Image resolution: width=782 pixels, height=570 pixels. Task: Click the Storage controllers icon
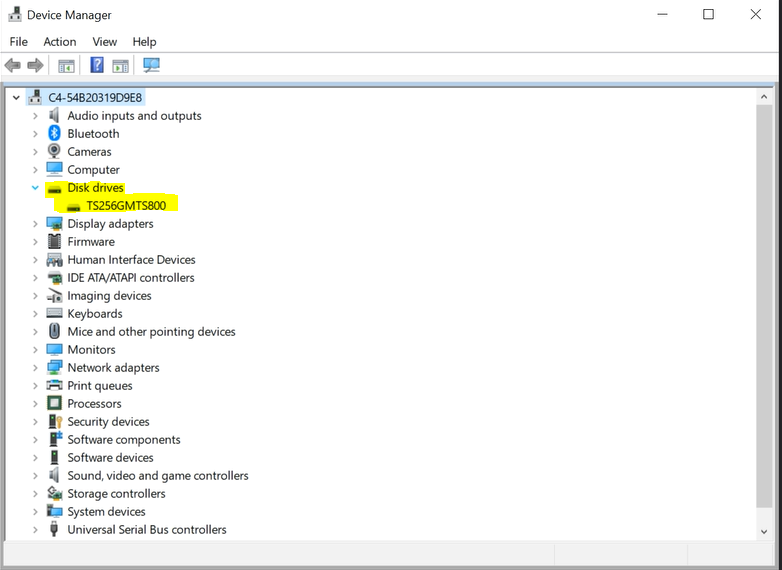54,493
